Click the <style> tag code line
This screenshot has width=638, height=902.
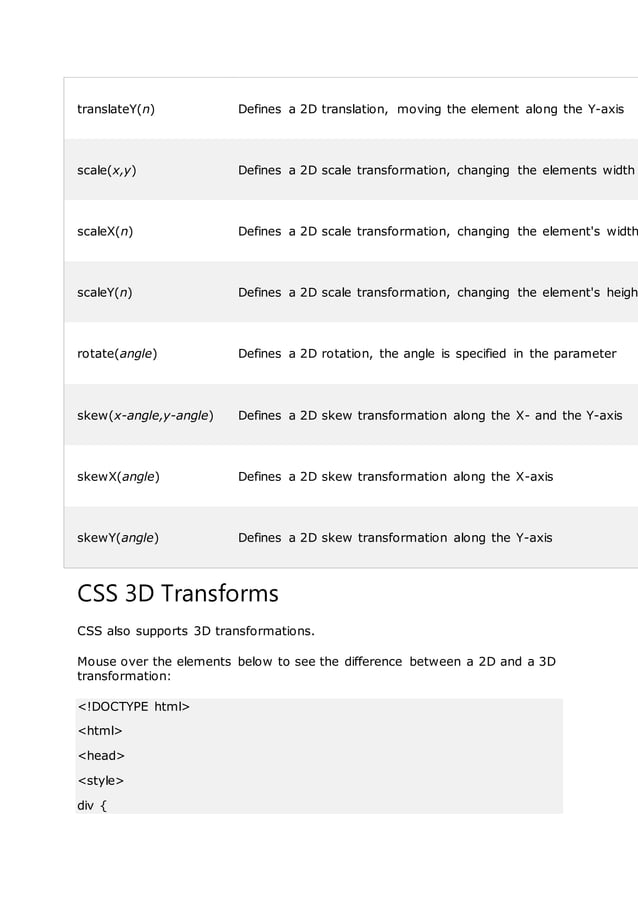point(100,781)
